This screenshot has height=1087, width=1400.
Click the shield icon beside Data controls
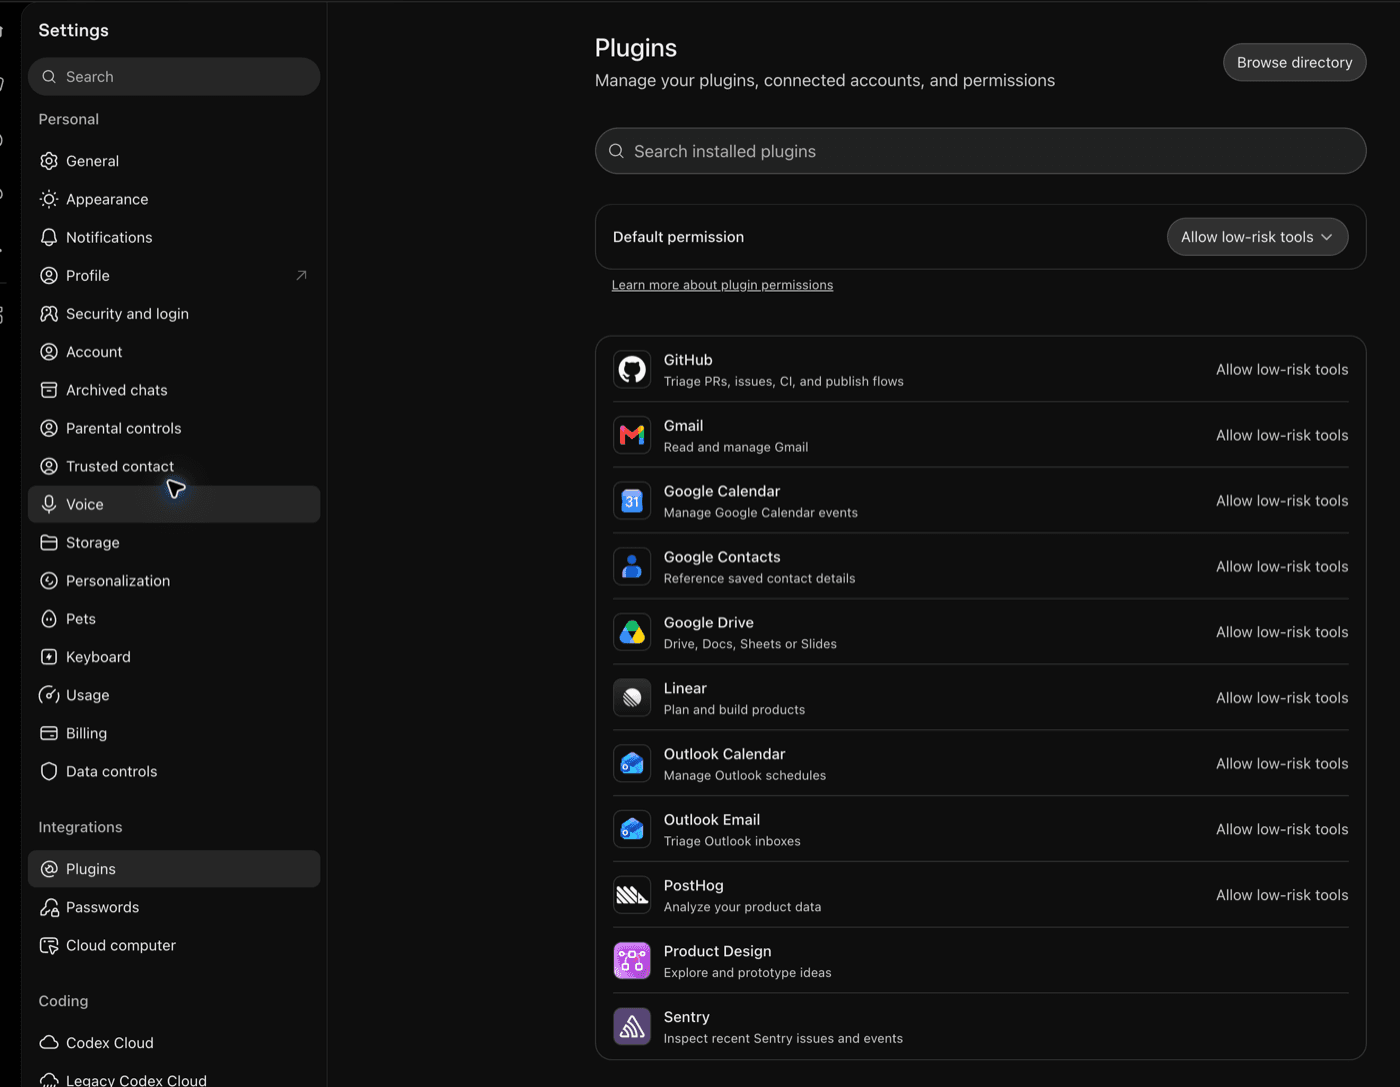pos(49,771)
